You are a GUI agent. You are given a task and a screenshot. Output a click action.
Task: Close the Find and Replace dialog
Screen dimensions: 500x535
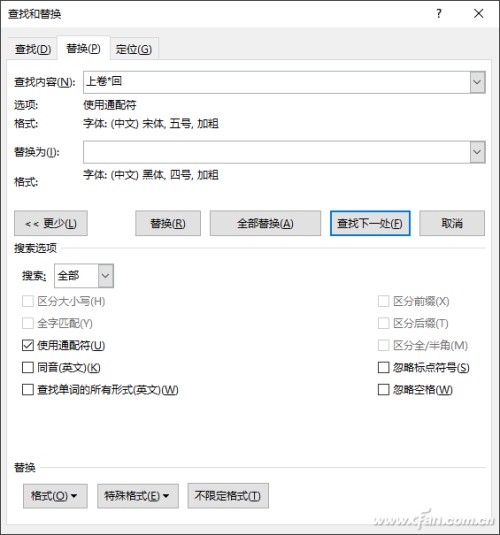coord(478,14)
